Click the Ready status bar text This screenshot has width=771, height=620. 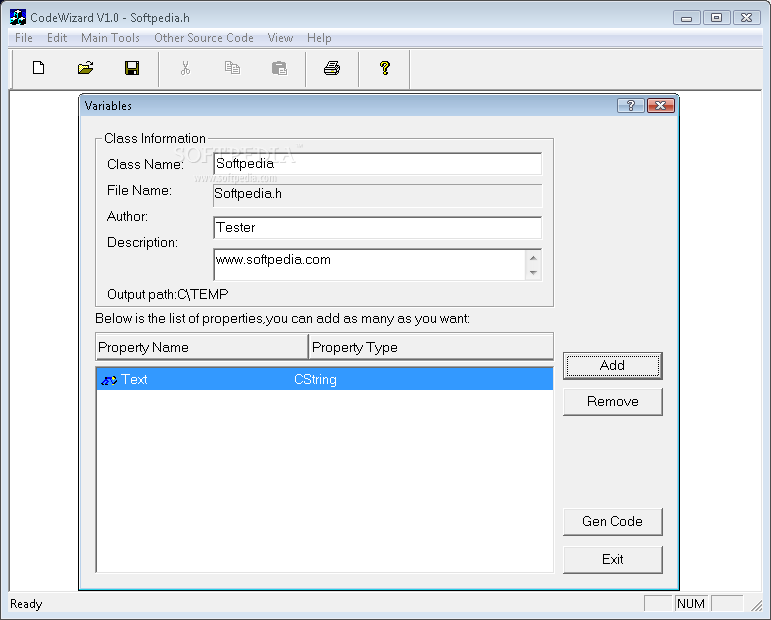tap(26, 604)
